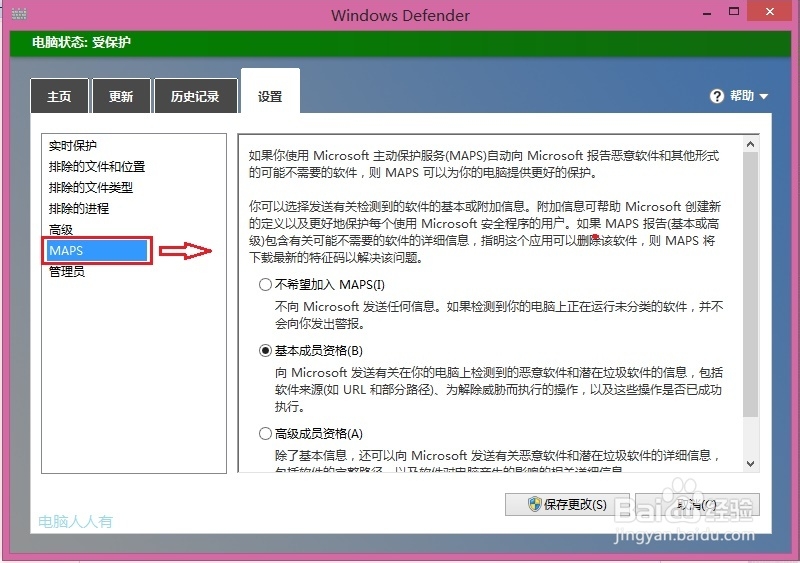
Task: Click the 保存更改 button
Action: [x=567, y=504]
